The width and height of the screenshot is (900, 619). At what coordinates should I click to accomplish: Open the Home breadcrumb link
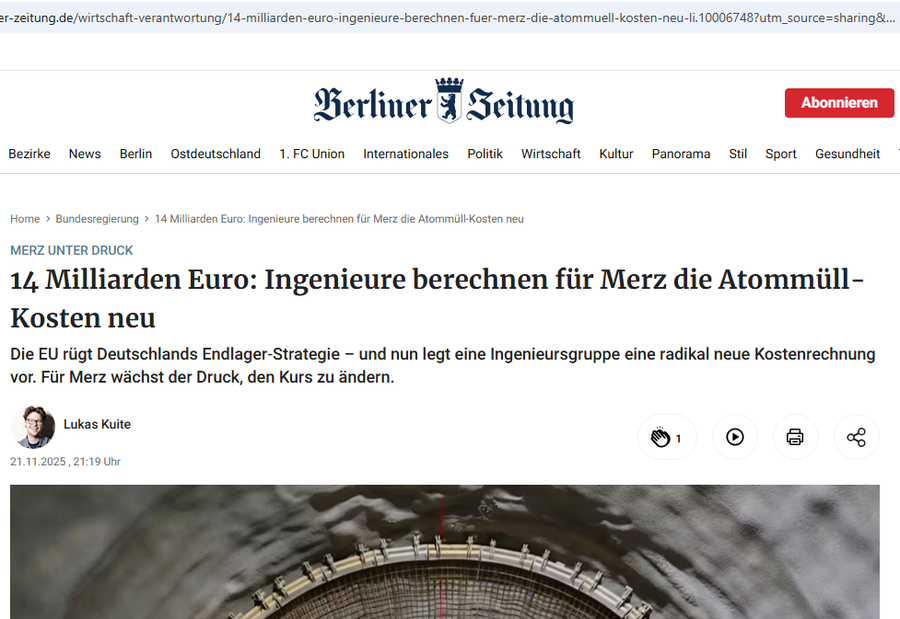click(24, 218)
